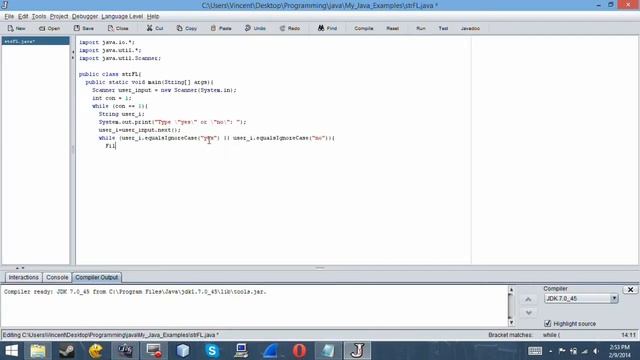Open the blue shark fin app in the taskbar
The image size is (640, 360).
tap(270, 351)
